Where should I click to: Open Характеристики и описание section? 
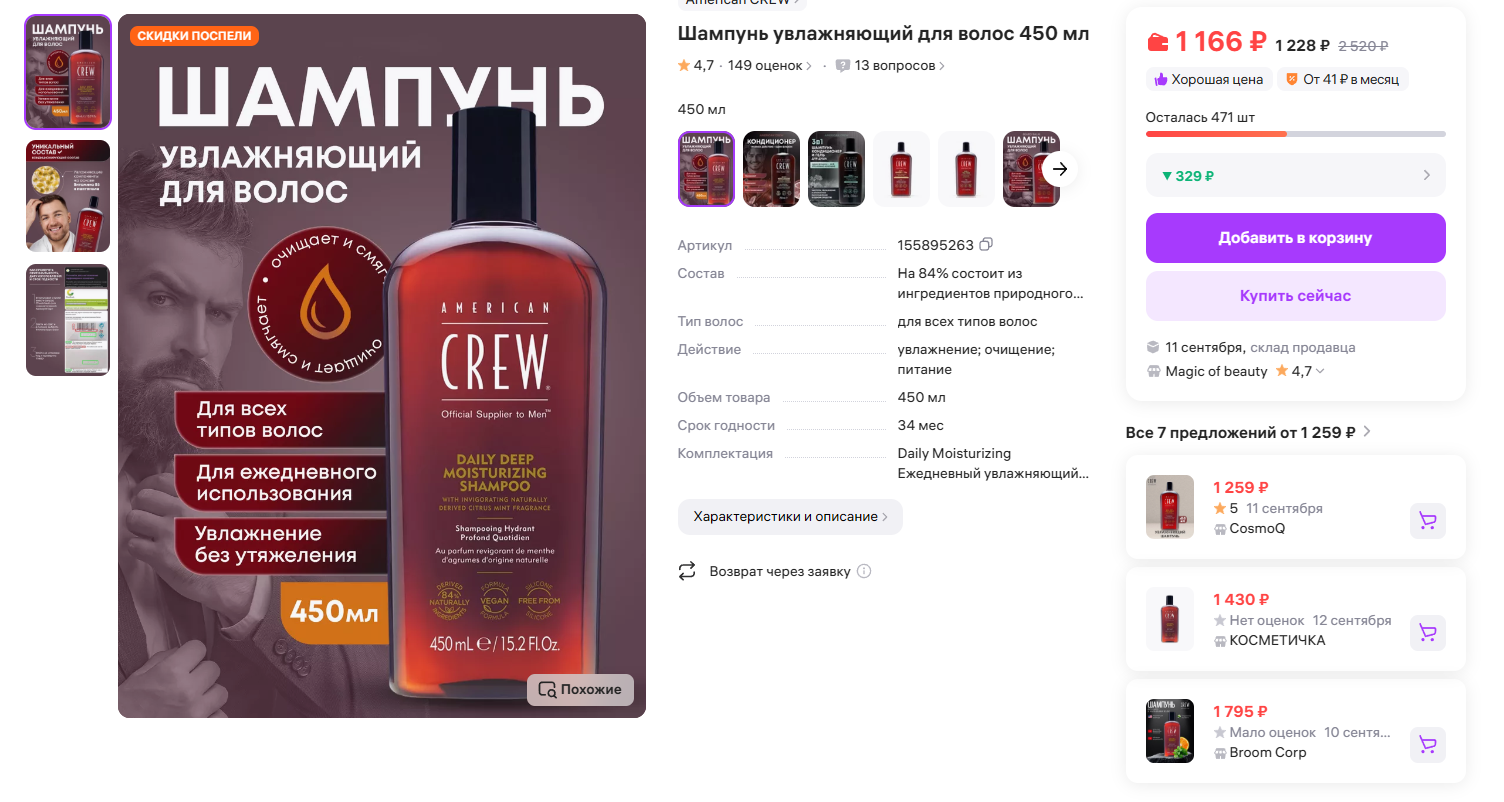(x=790, y=517)
